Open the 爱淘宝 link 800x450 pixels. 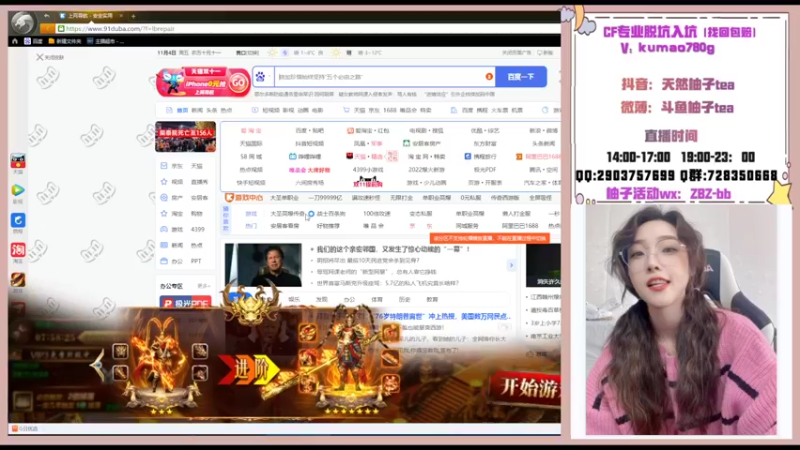click(251, 131)
